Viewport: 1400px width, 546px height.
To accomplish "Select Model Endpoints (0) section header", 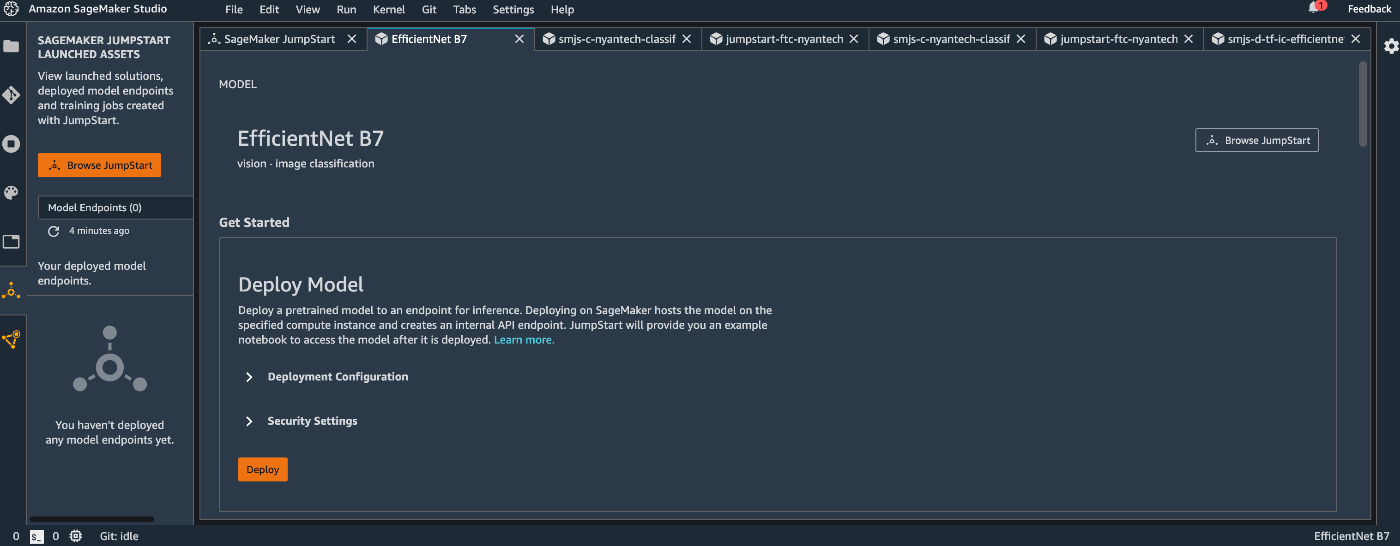I will point(115,207).
